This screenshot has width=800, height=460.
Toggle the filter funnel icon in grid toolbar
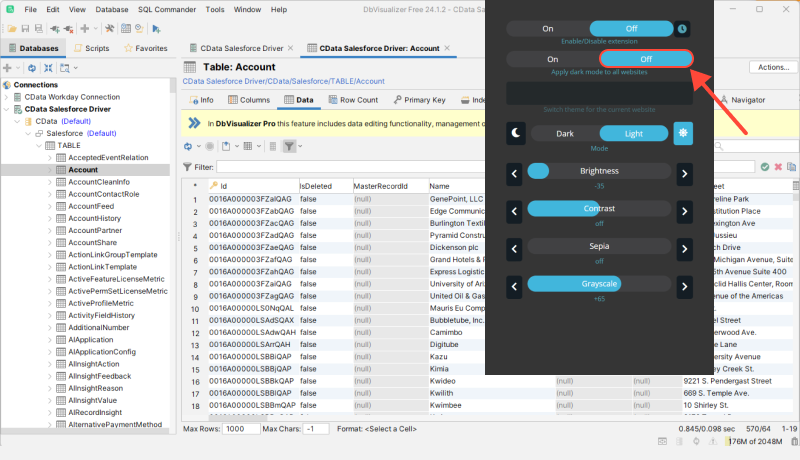click(289, 146)
